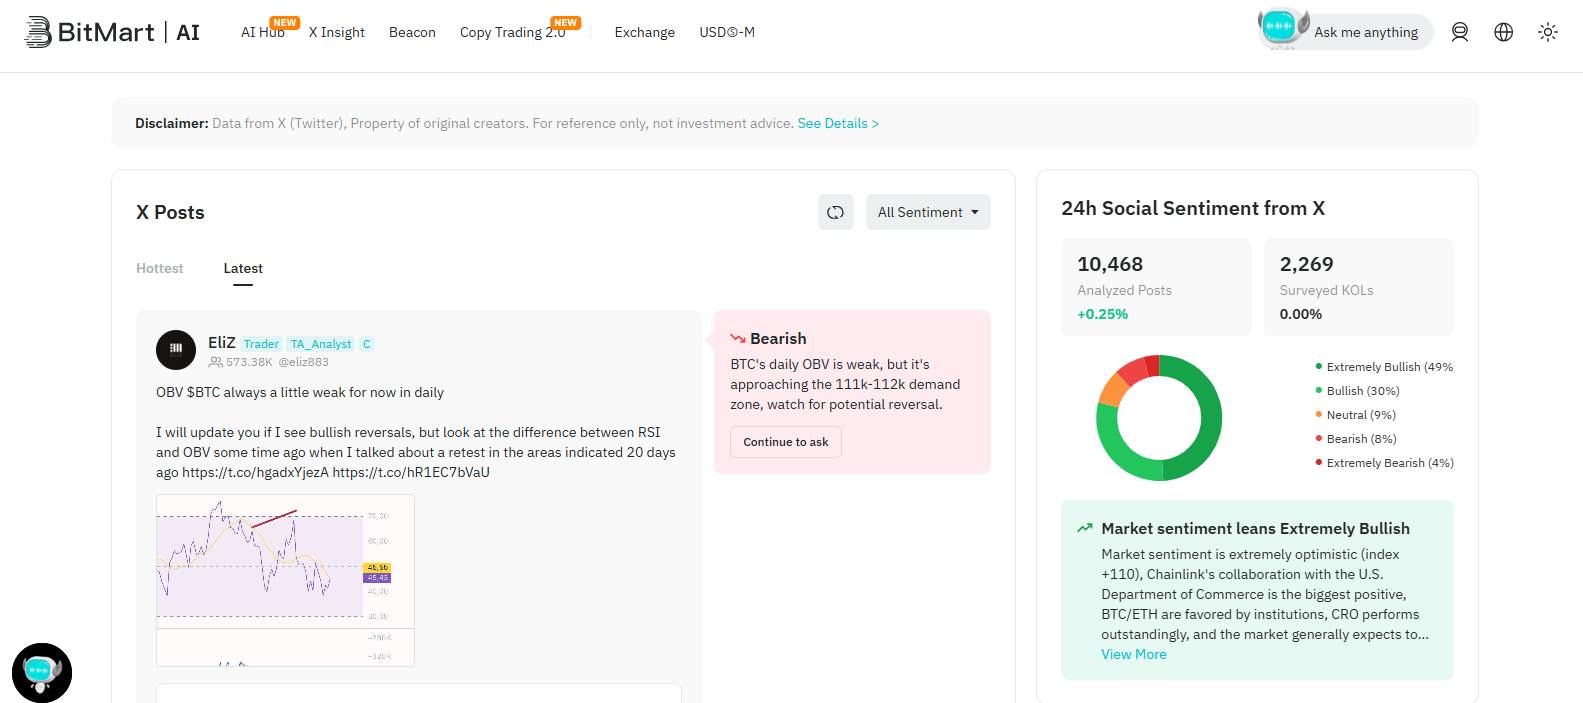The height and width of the screenshot is (703, 1583).
Task: Click the Trader tag on EliZ
Action: point(261,344)
